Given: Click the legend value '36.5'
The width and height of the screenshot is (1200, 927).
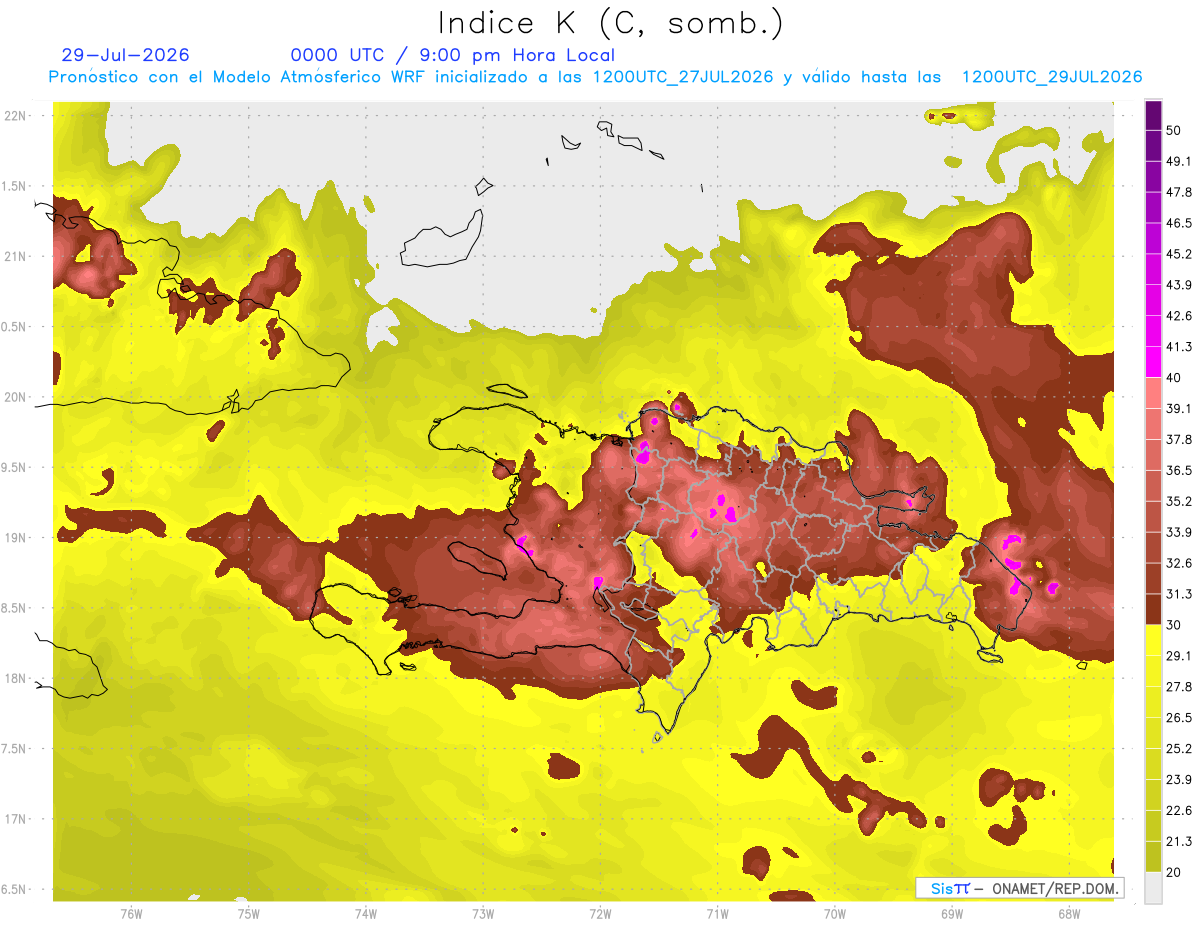Looking at the screenshot, I should (x=1178, y=470).
